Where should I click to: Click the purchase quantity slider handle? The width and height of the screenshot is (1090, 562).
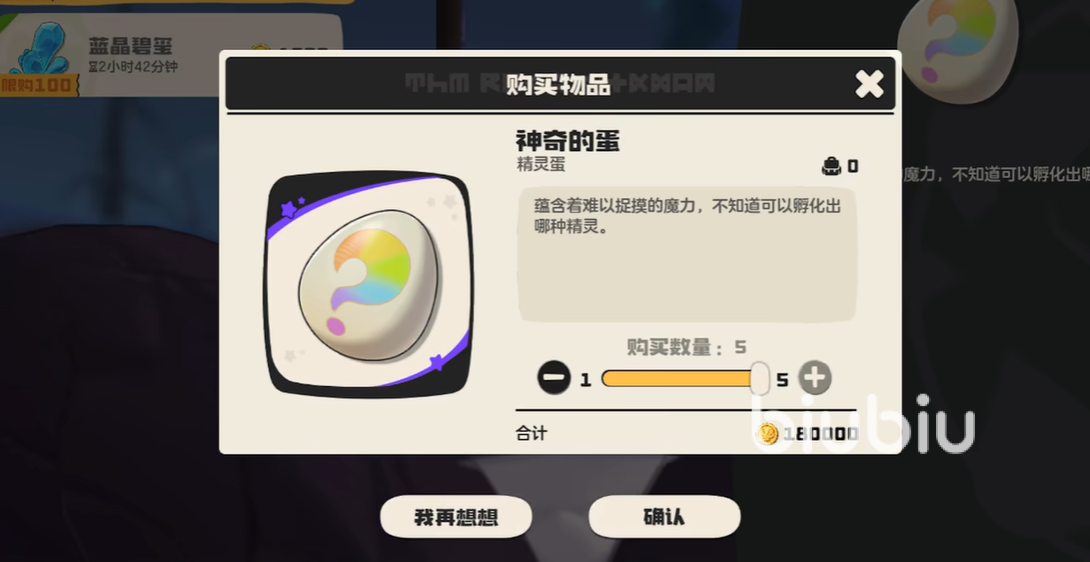pyautogui.click(x=760, y=379)
